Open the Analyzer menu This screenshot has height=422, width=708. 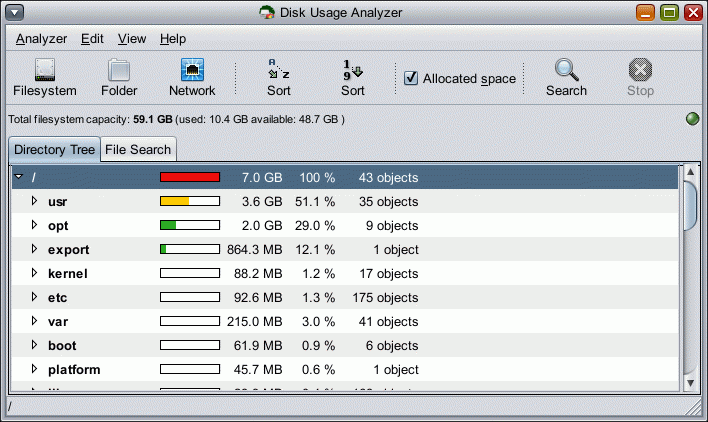pos(41,39)
